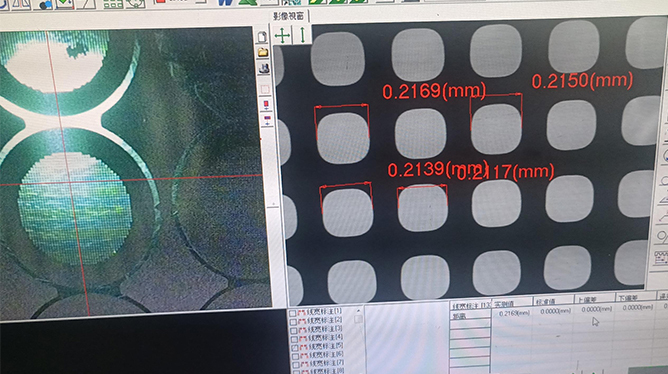
Task: Open the new document icon in side toolbar
Action: pyautogui.click(x=262, y=37)
